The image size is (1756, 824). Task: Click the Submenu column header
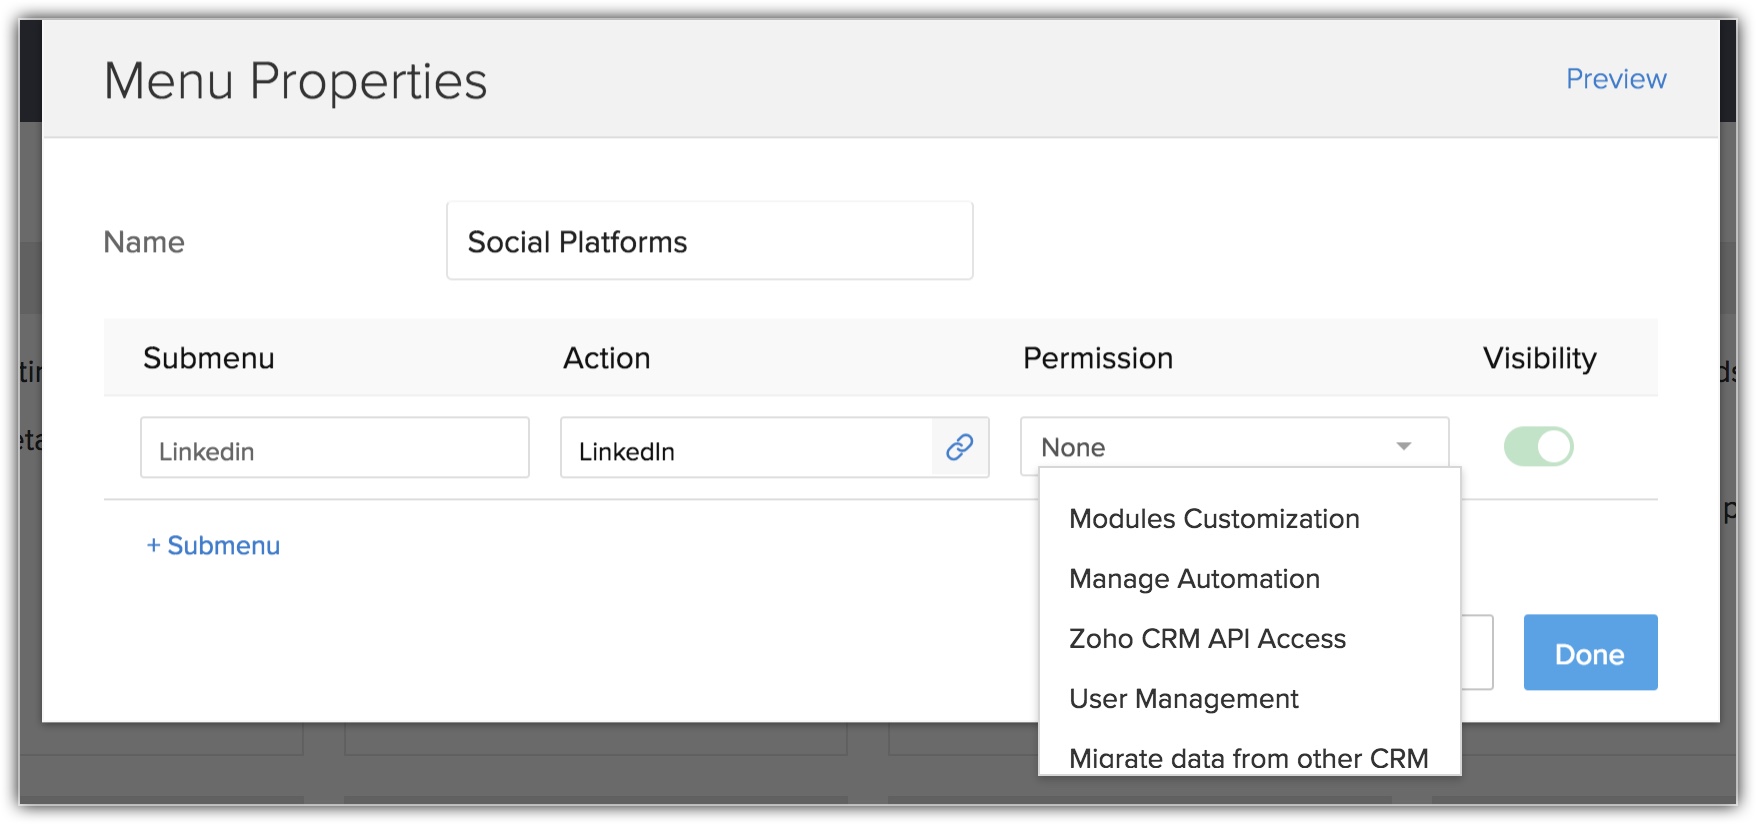[208, 358]
